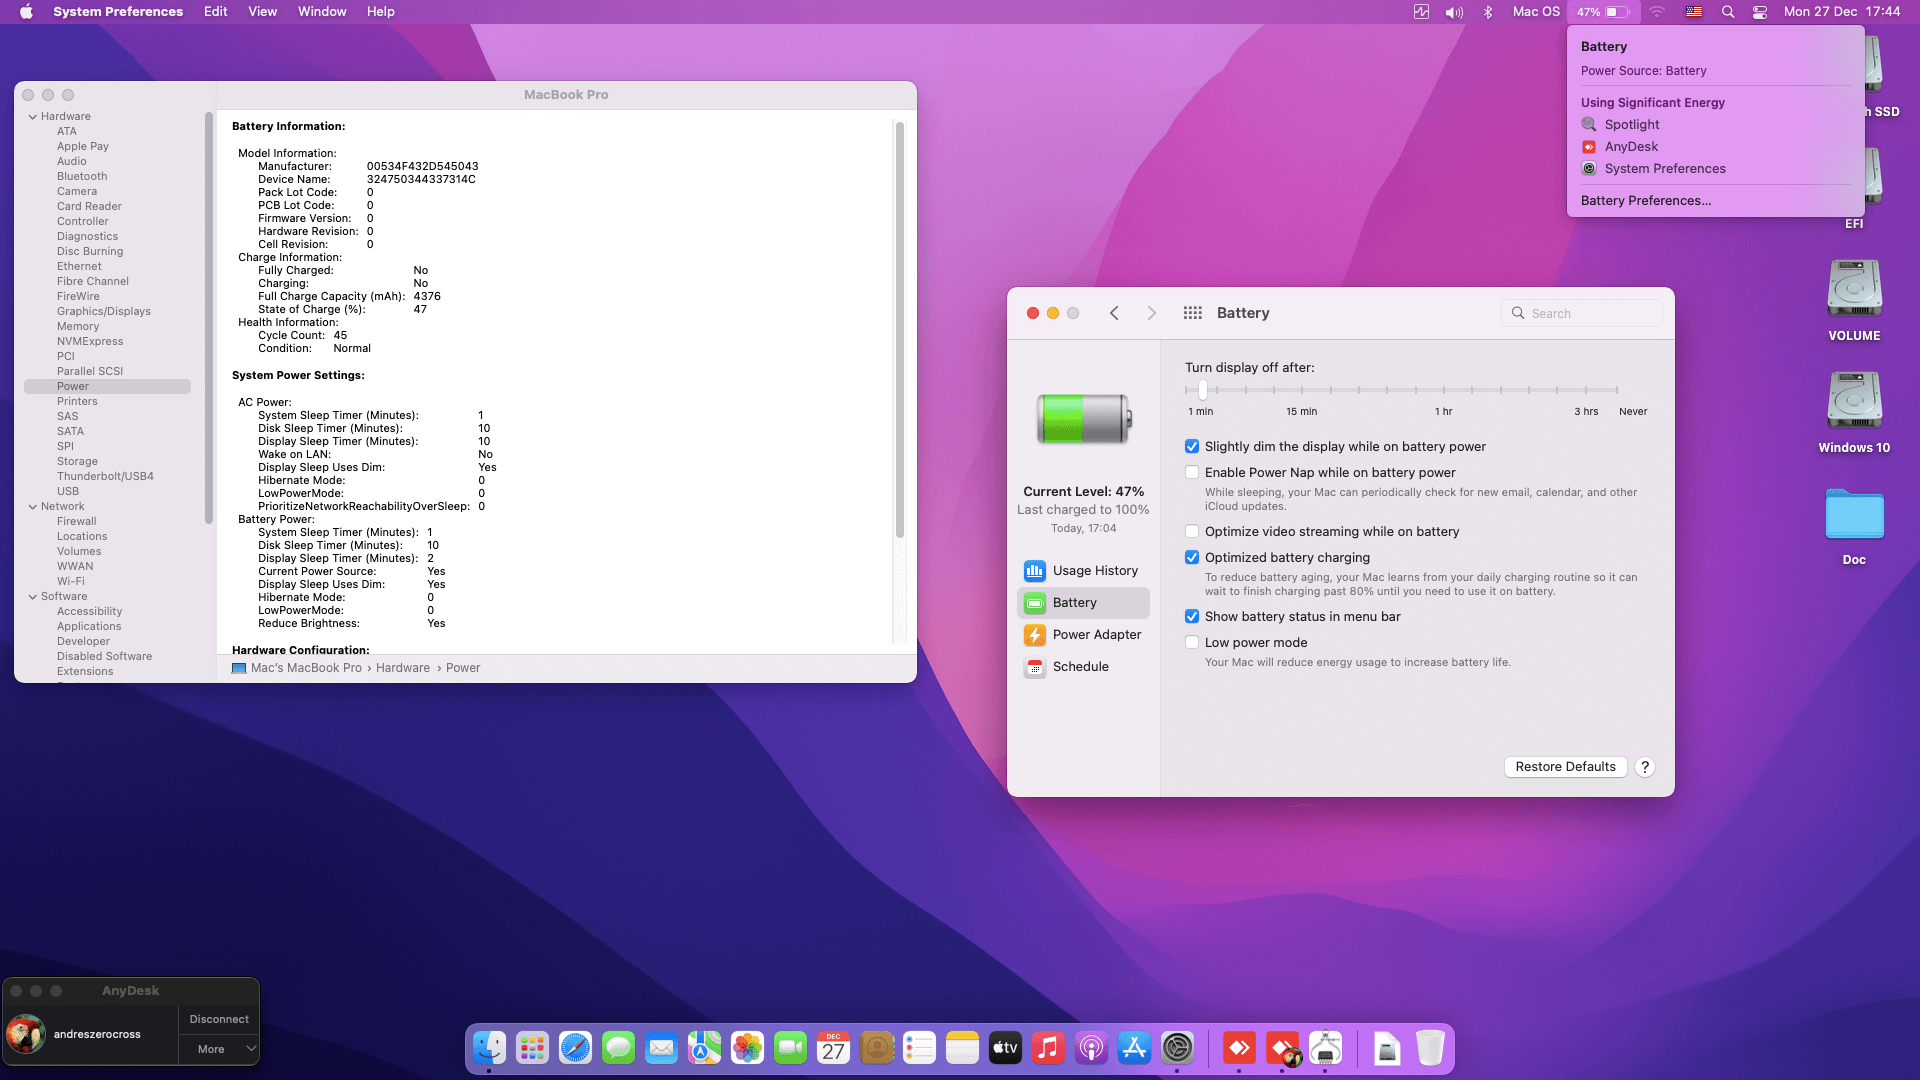The height and width of the screenshot is (1080, 1920).
Task: Go back in Battery preferences
Action: pyautogui.click(x=1114, y=313)
